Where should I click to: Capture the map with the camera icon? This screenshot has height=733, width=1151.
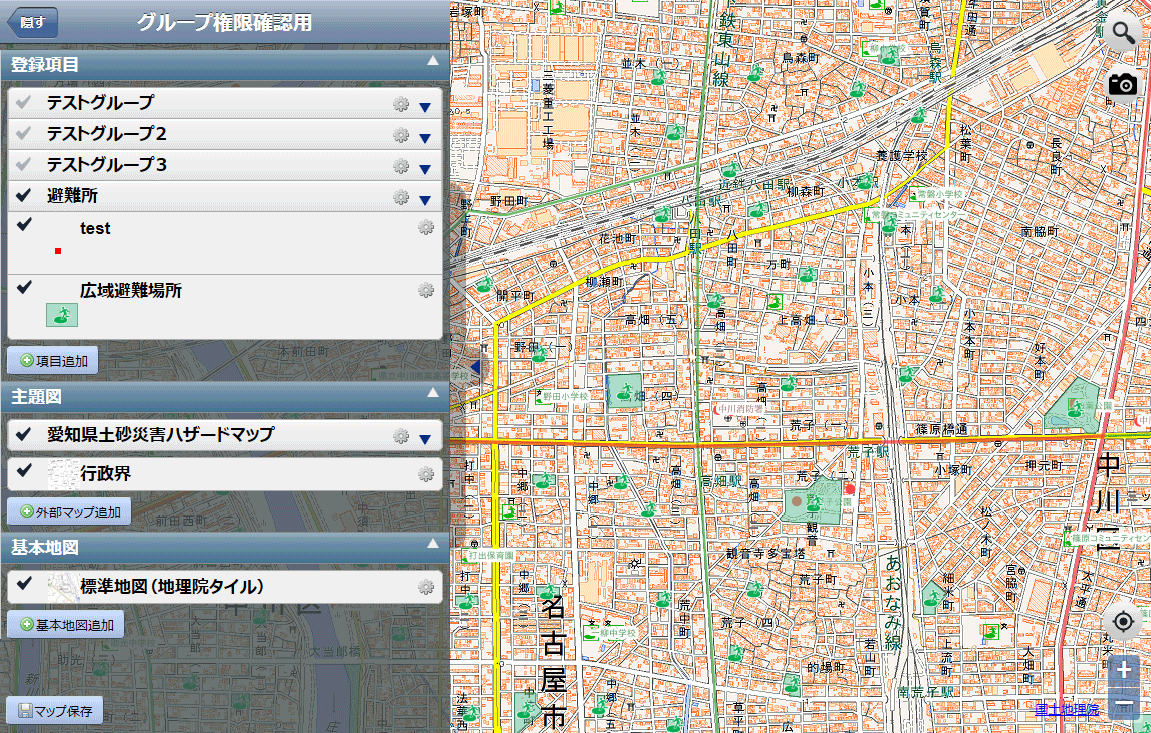(1122, 85)
